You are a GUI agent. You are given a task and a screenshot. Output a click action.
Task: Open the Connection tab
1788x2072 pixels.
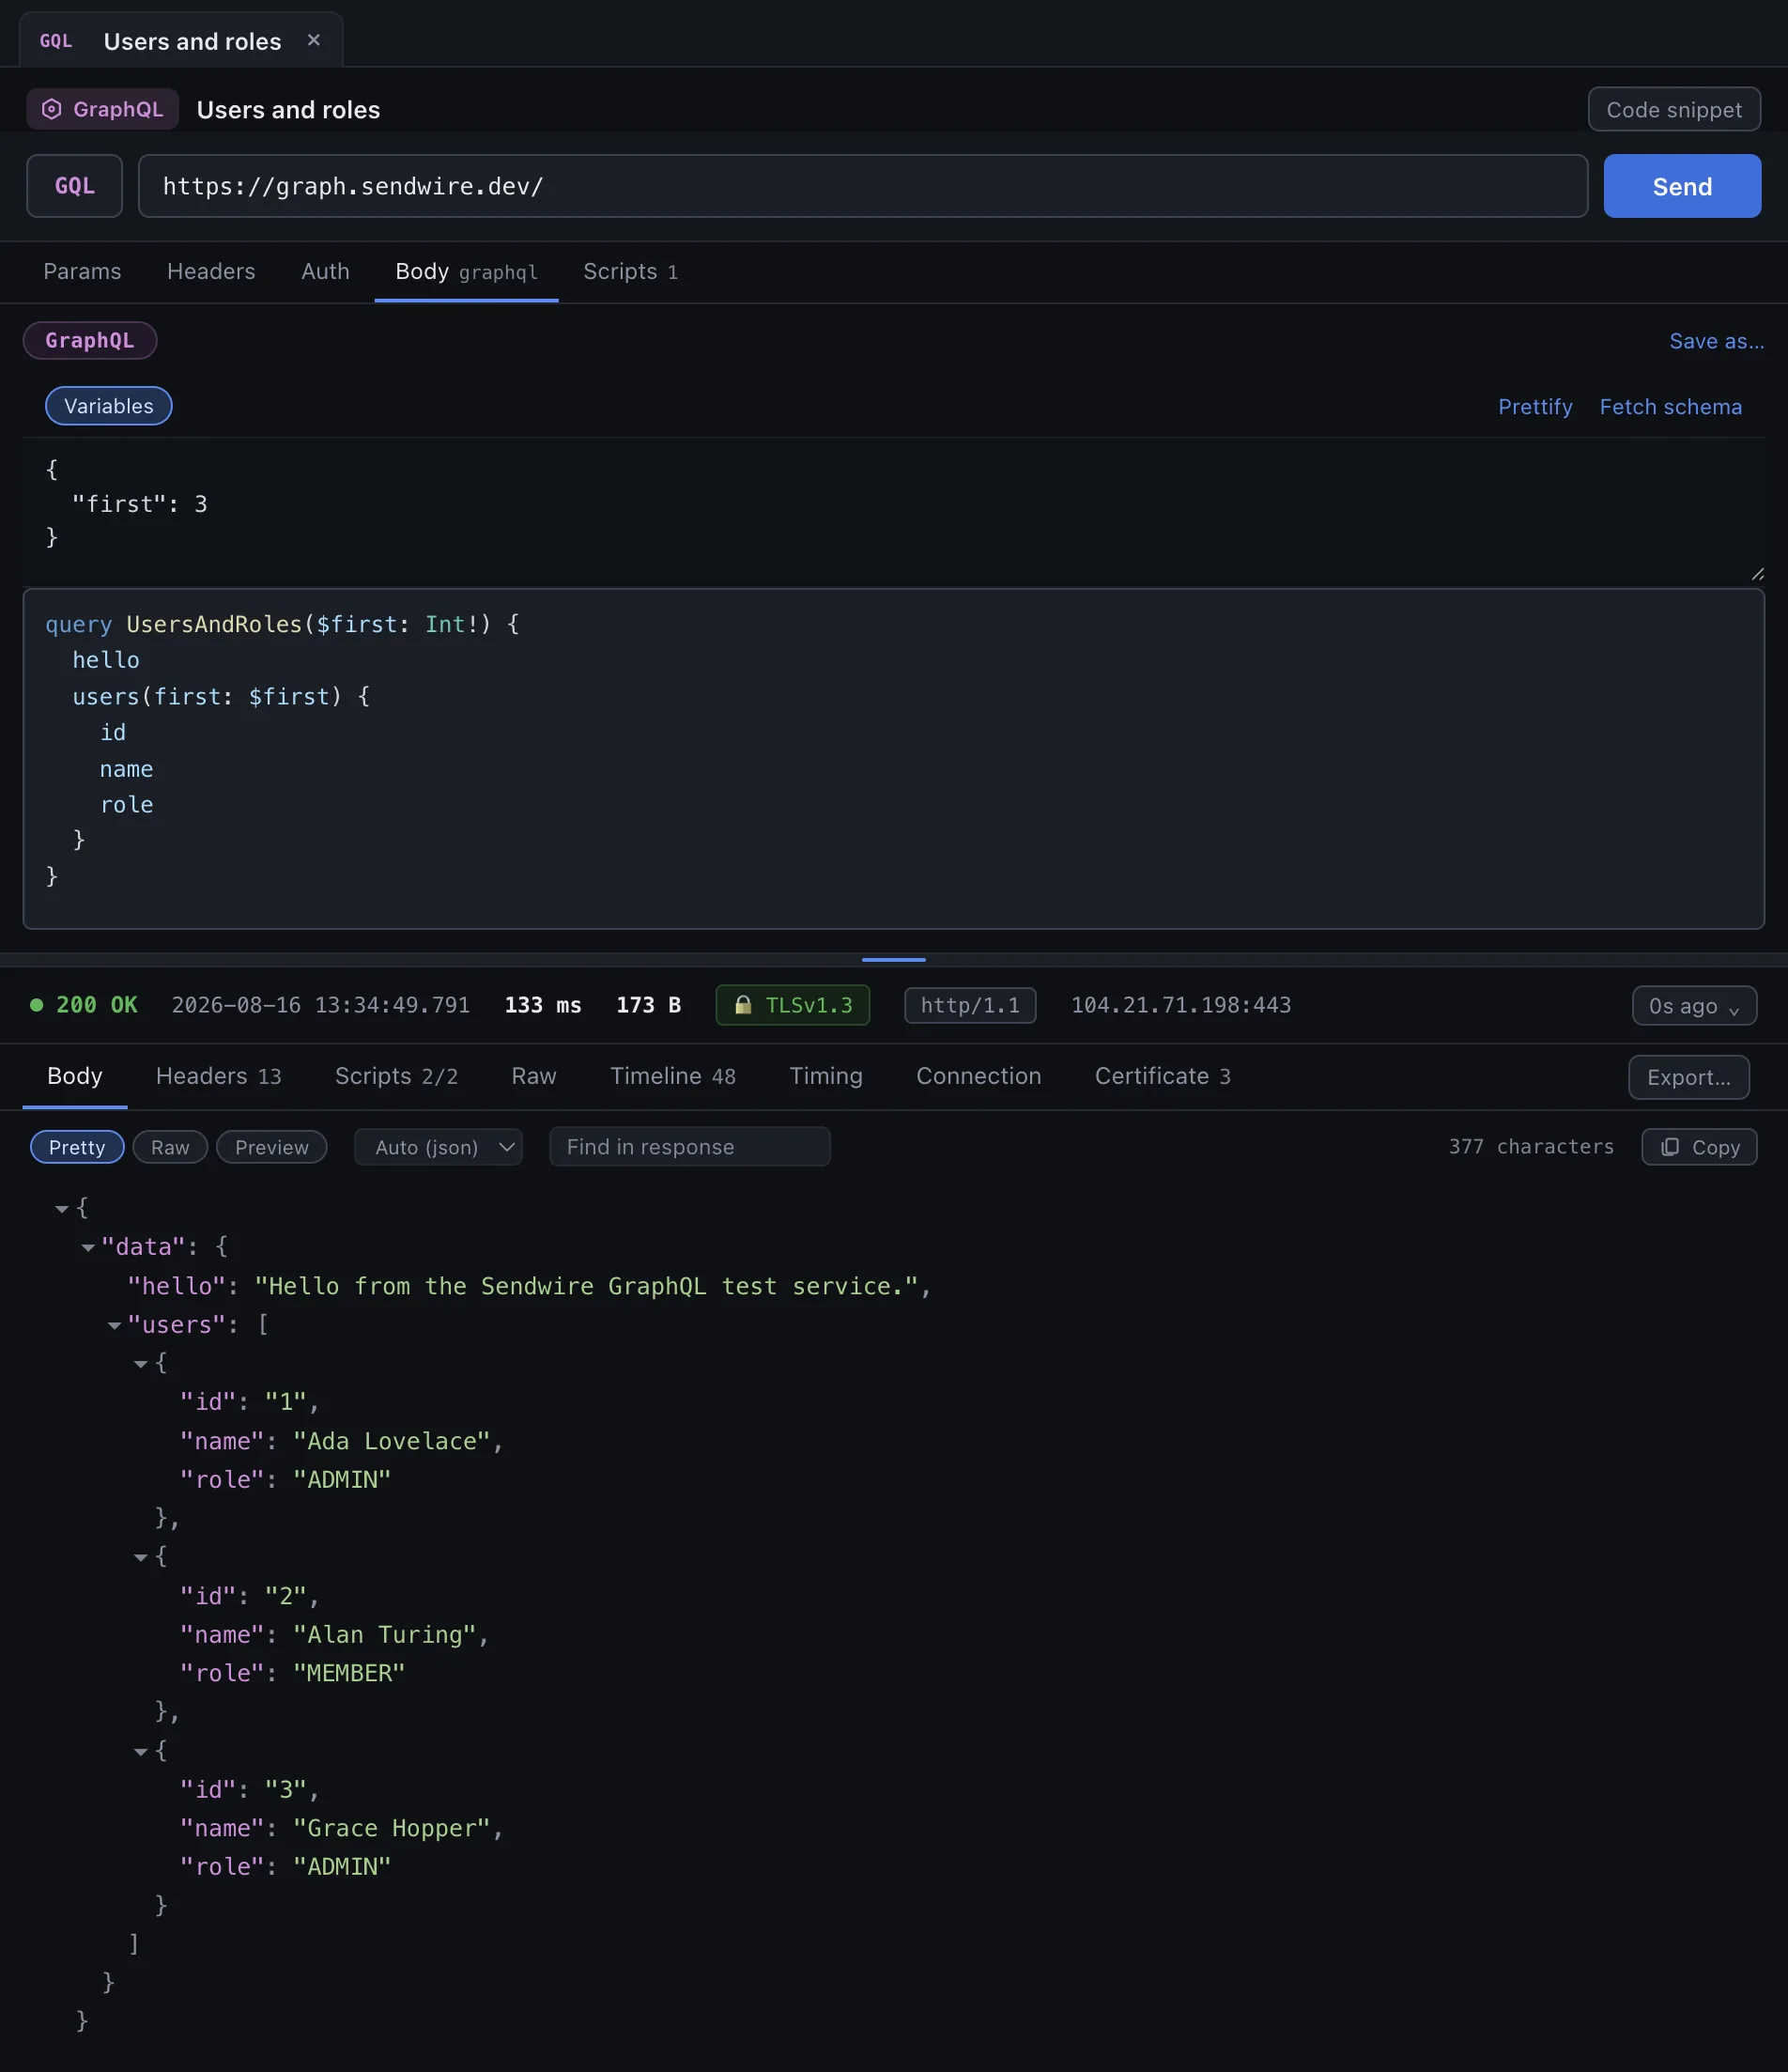(979, 1076)
